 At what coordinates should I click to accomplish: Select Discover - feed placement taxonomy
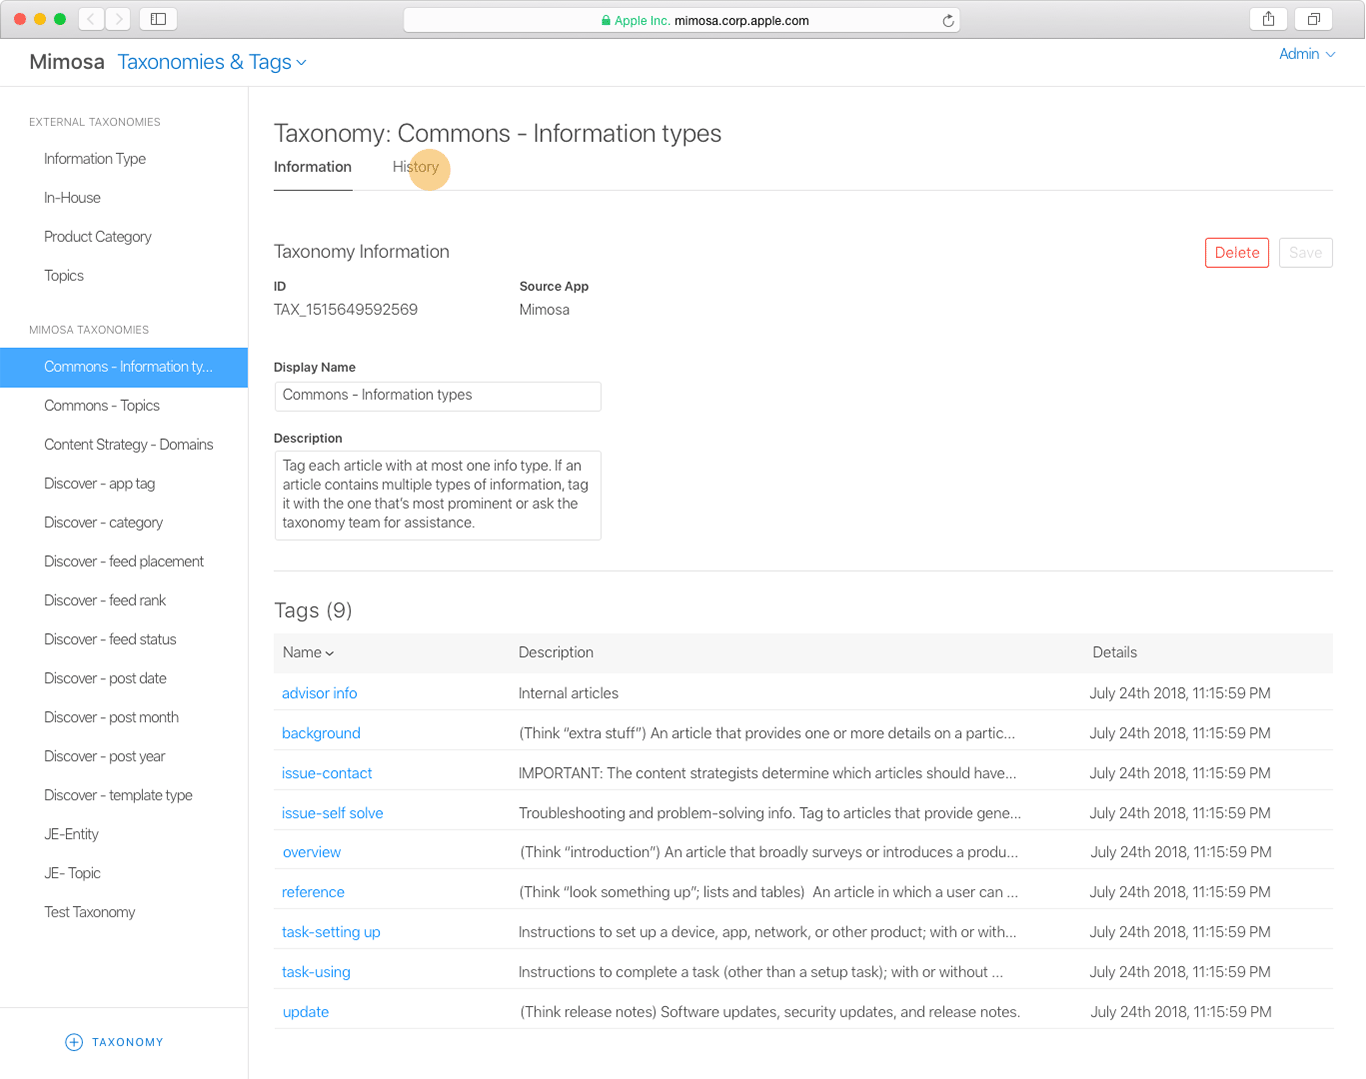click(x=124, y=562)
